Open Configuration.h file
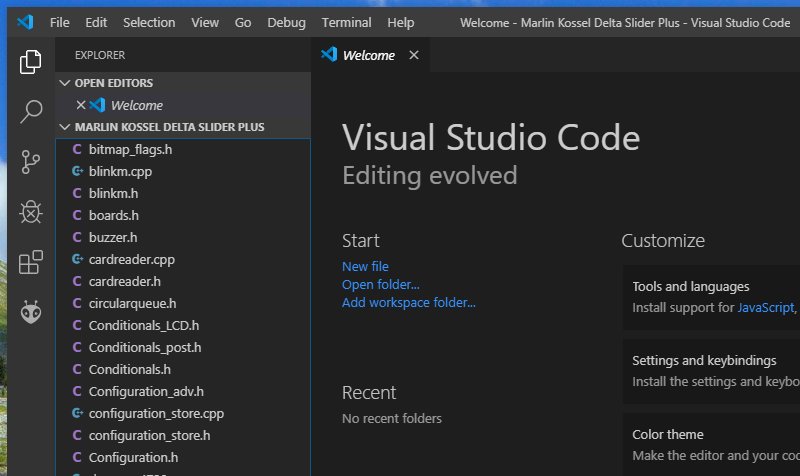This screenshot has height=476, width=800. [x=183, y=457]
